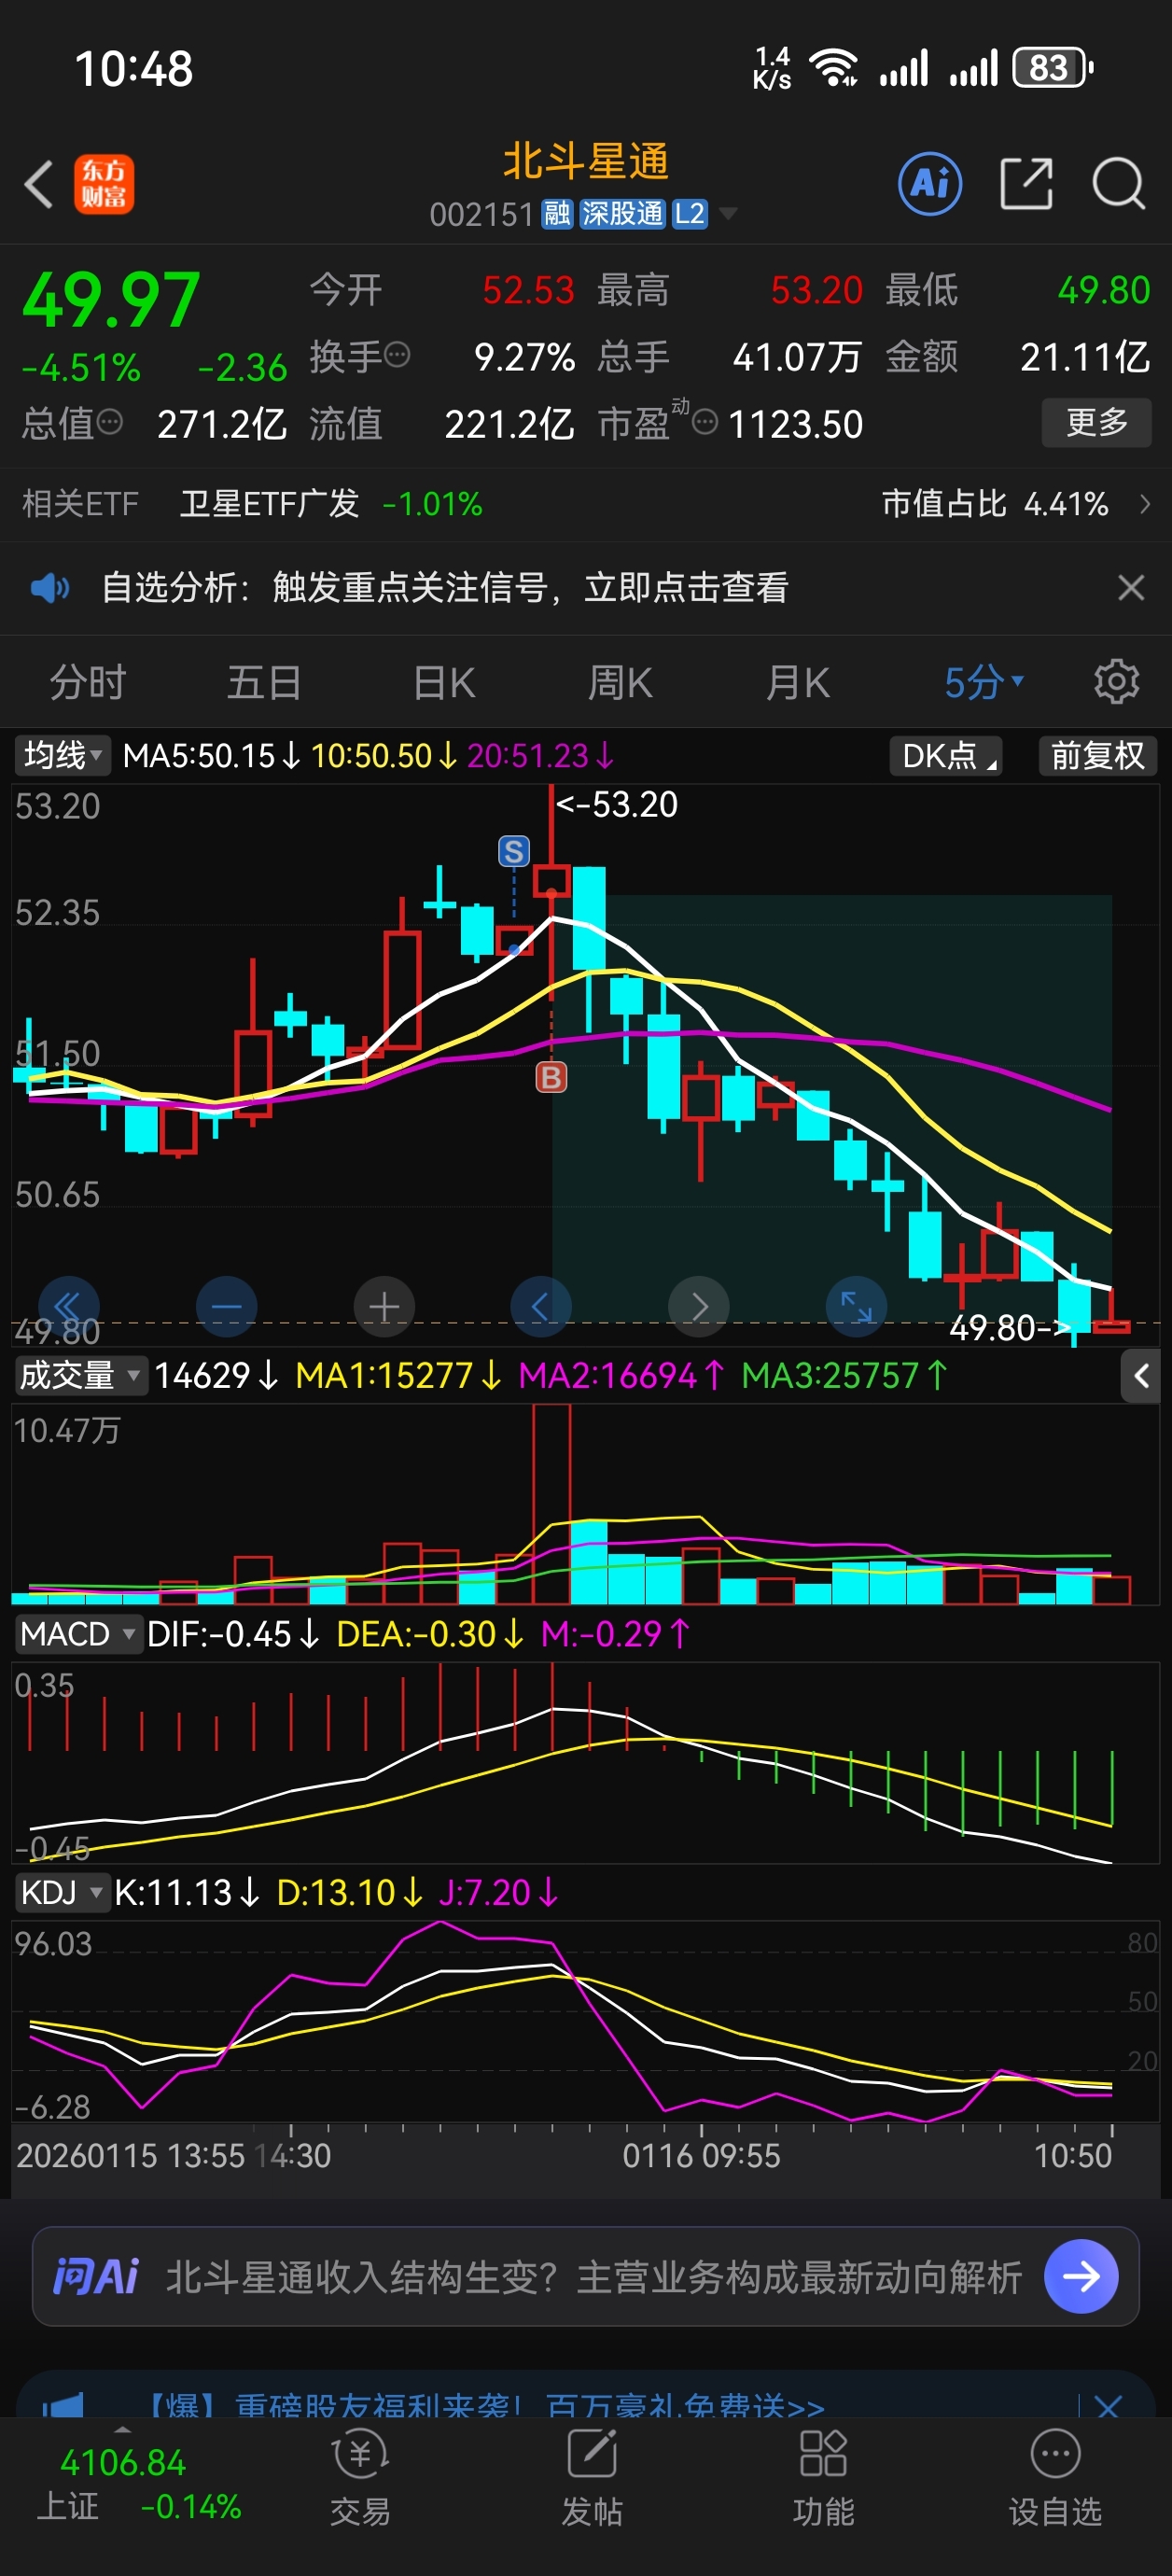Tap the 问Ai suggested question
1172x2576 pixels.
coord(593,2277)
